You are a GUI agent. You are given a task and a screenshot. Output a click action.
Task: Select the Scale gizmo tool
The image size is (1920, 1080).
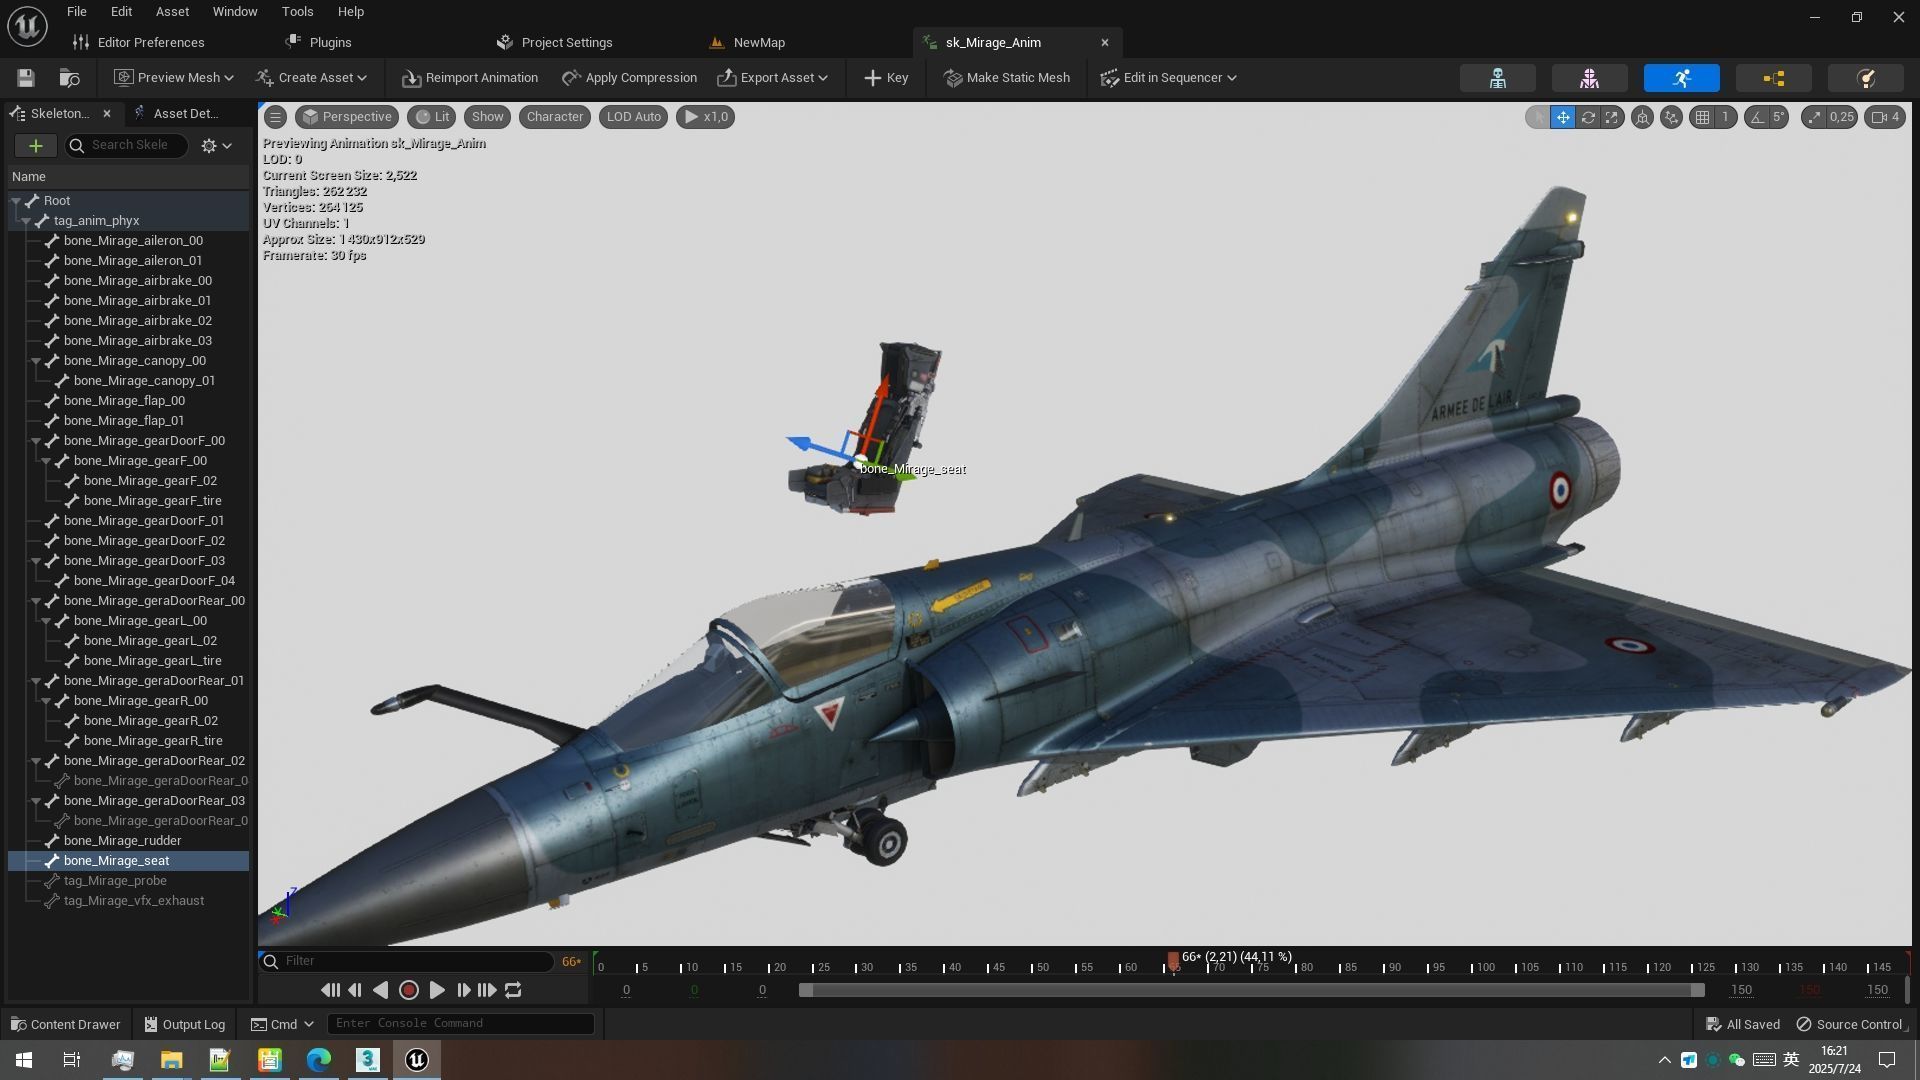1611,117
